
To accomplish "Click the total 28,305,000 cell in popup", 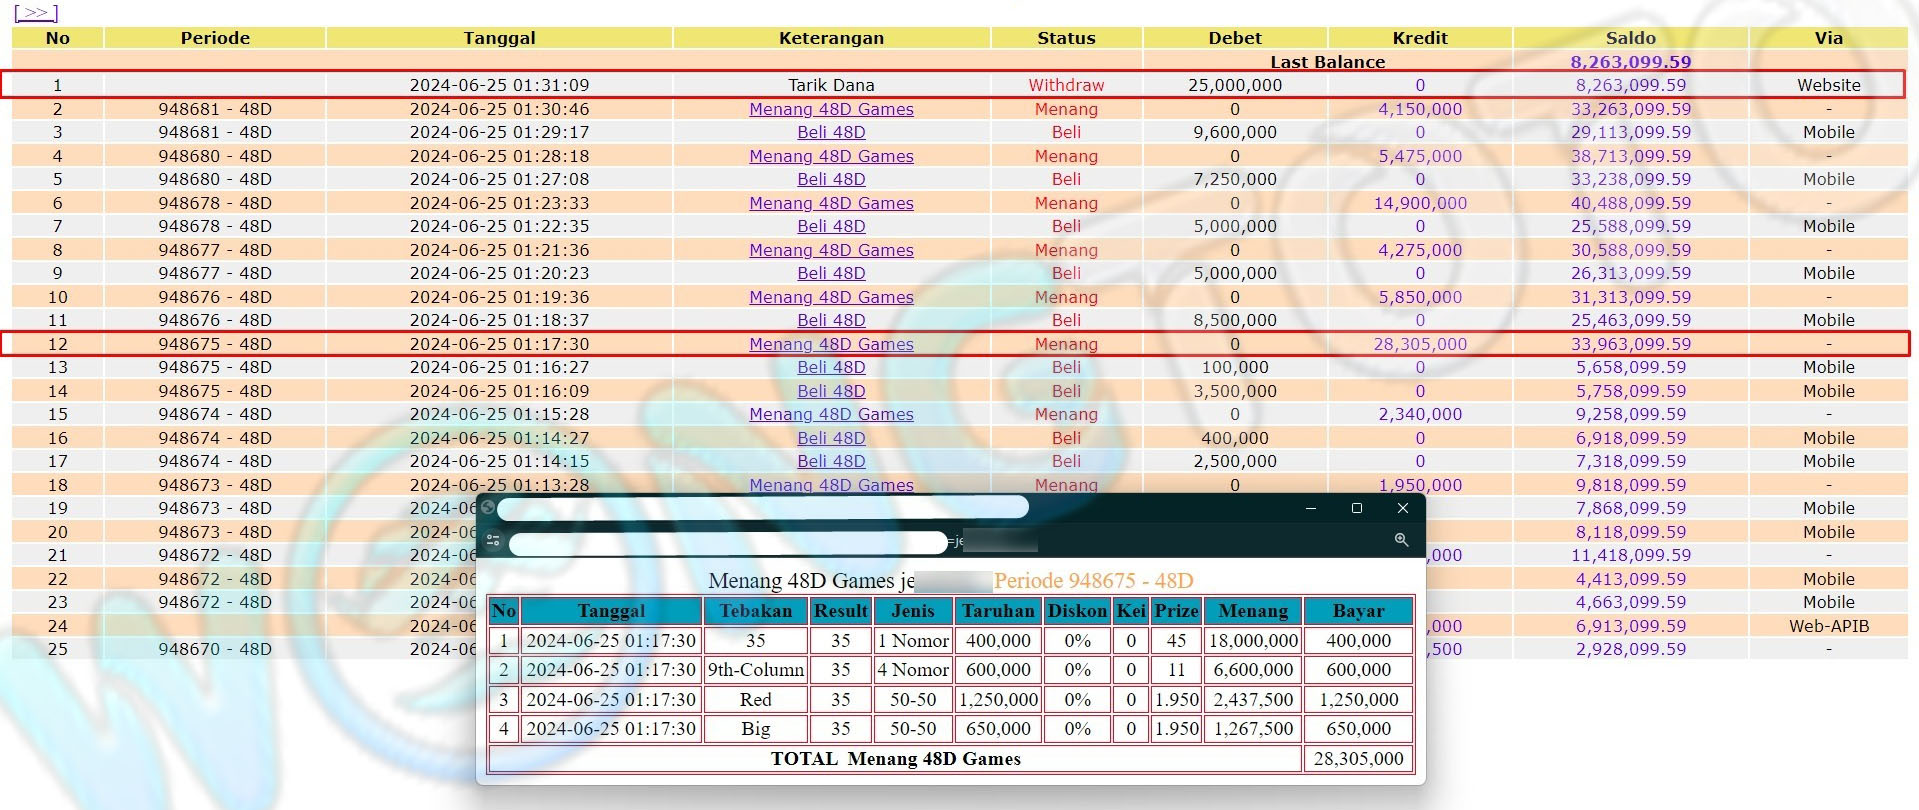I will tap(1358, 759).
